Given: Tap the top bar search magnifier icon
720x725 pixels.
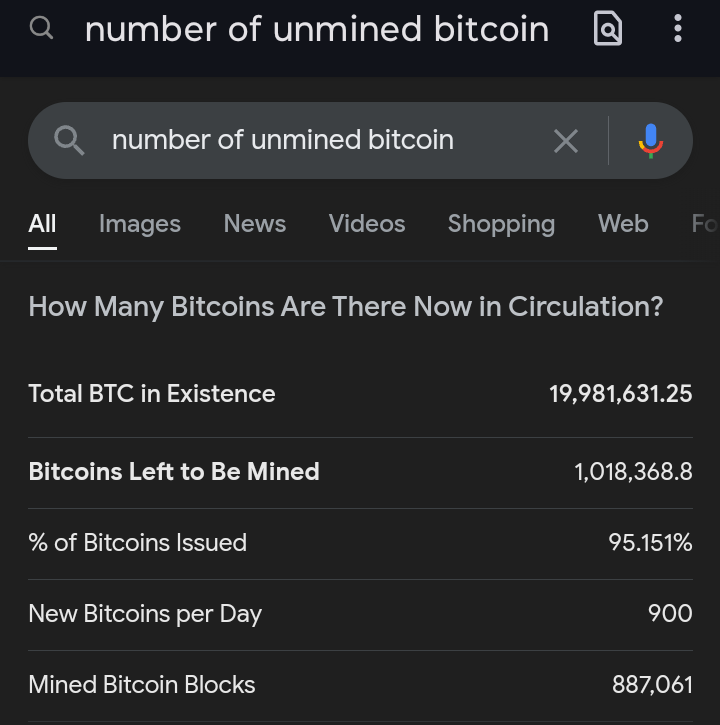Looking at the screenshot, I should [x=41, y=28].
